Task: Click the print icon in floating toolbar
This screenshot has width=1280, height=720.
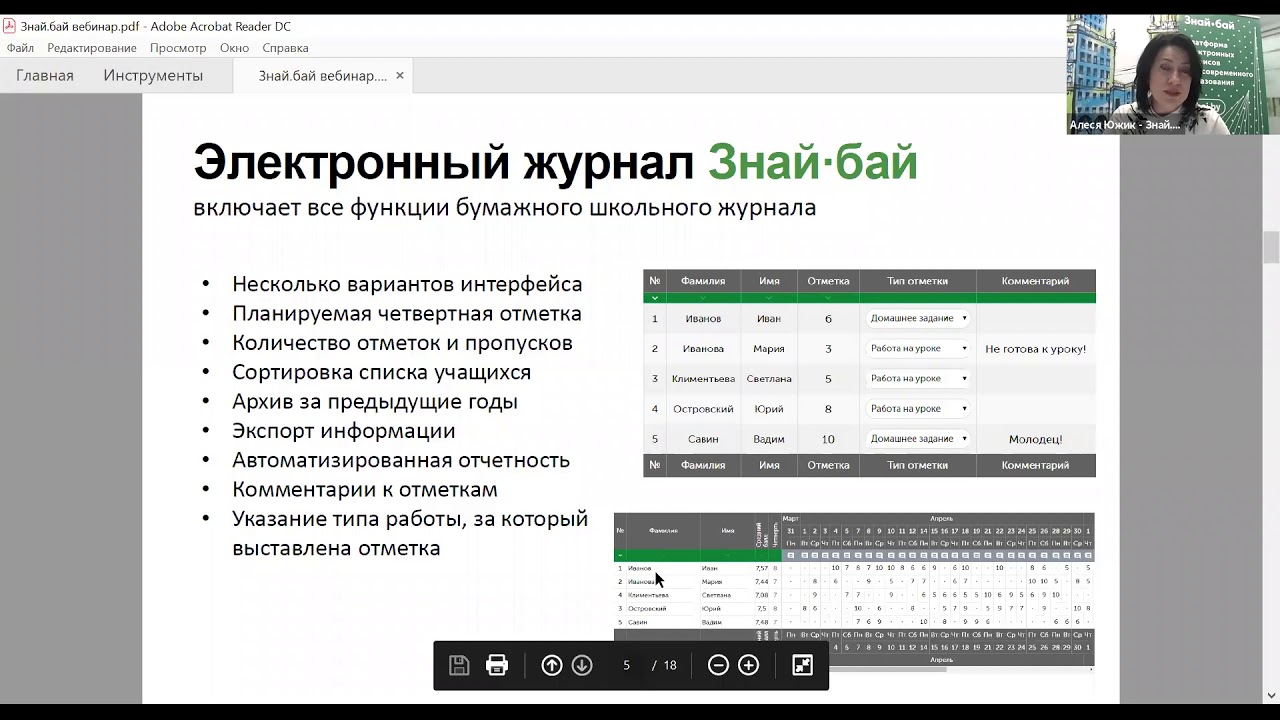Action: [497, 665]
